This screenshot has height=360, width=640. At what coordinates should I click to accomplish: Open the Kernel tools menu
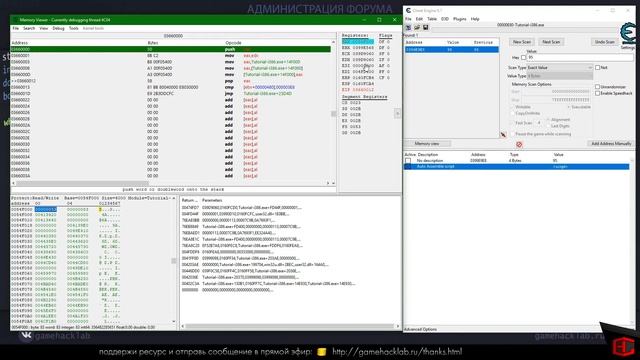click(93, 29)
